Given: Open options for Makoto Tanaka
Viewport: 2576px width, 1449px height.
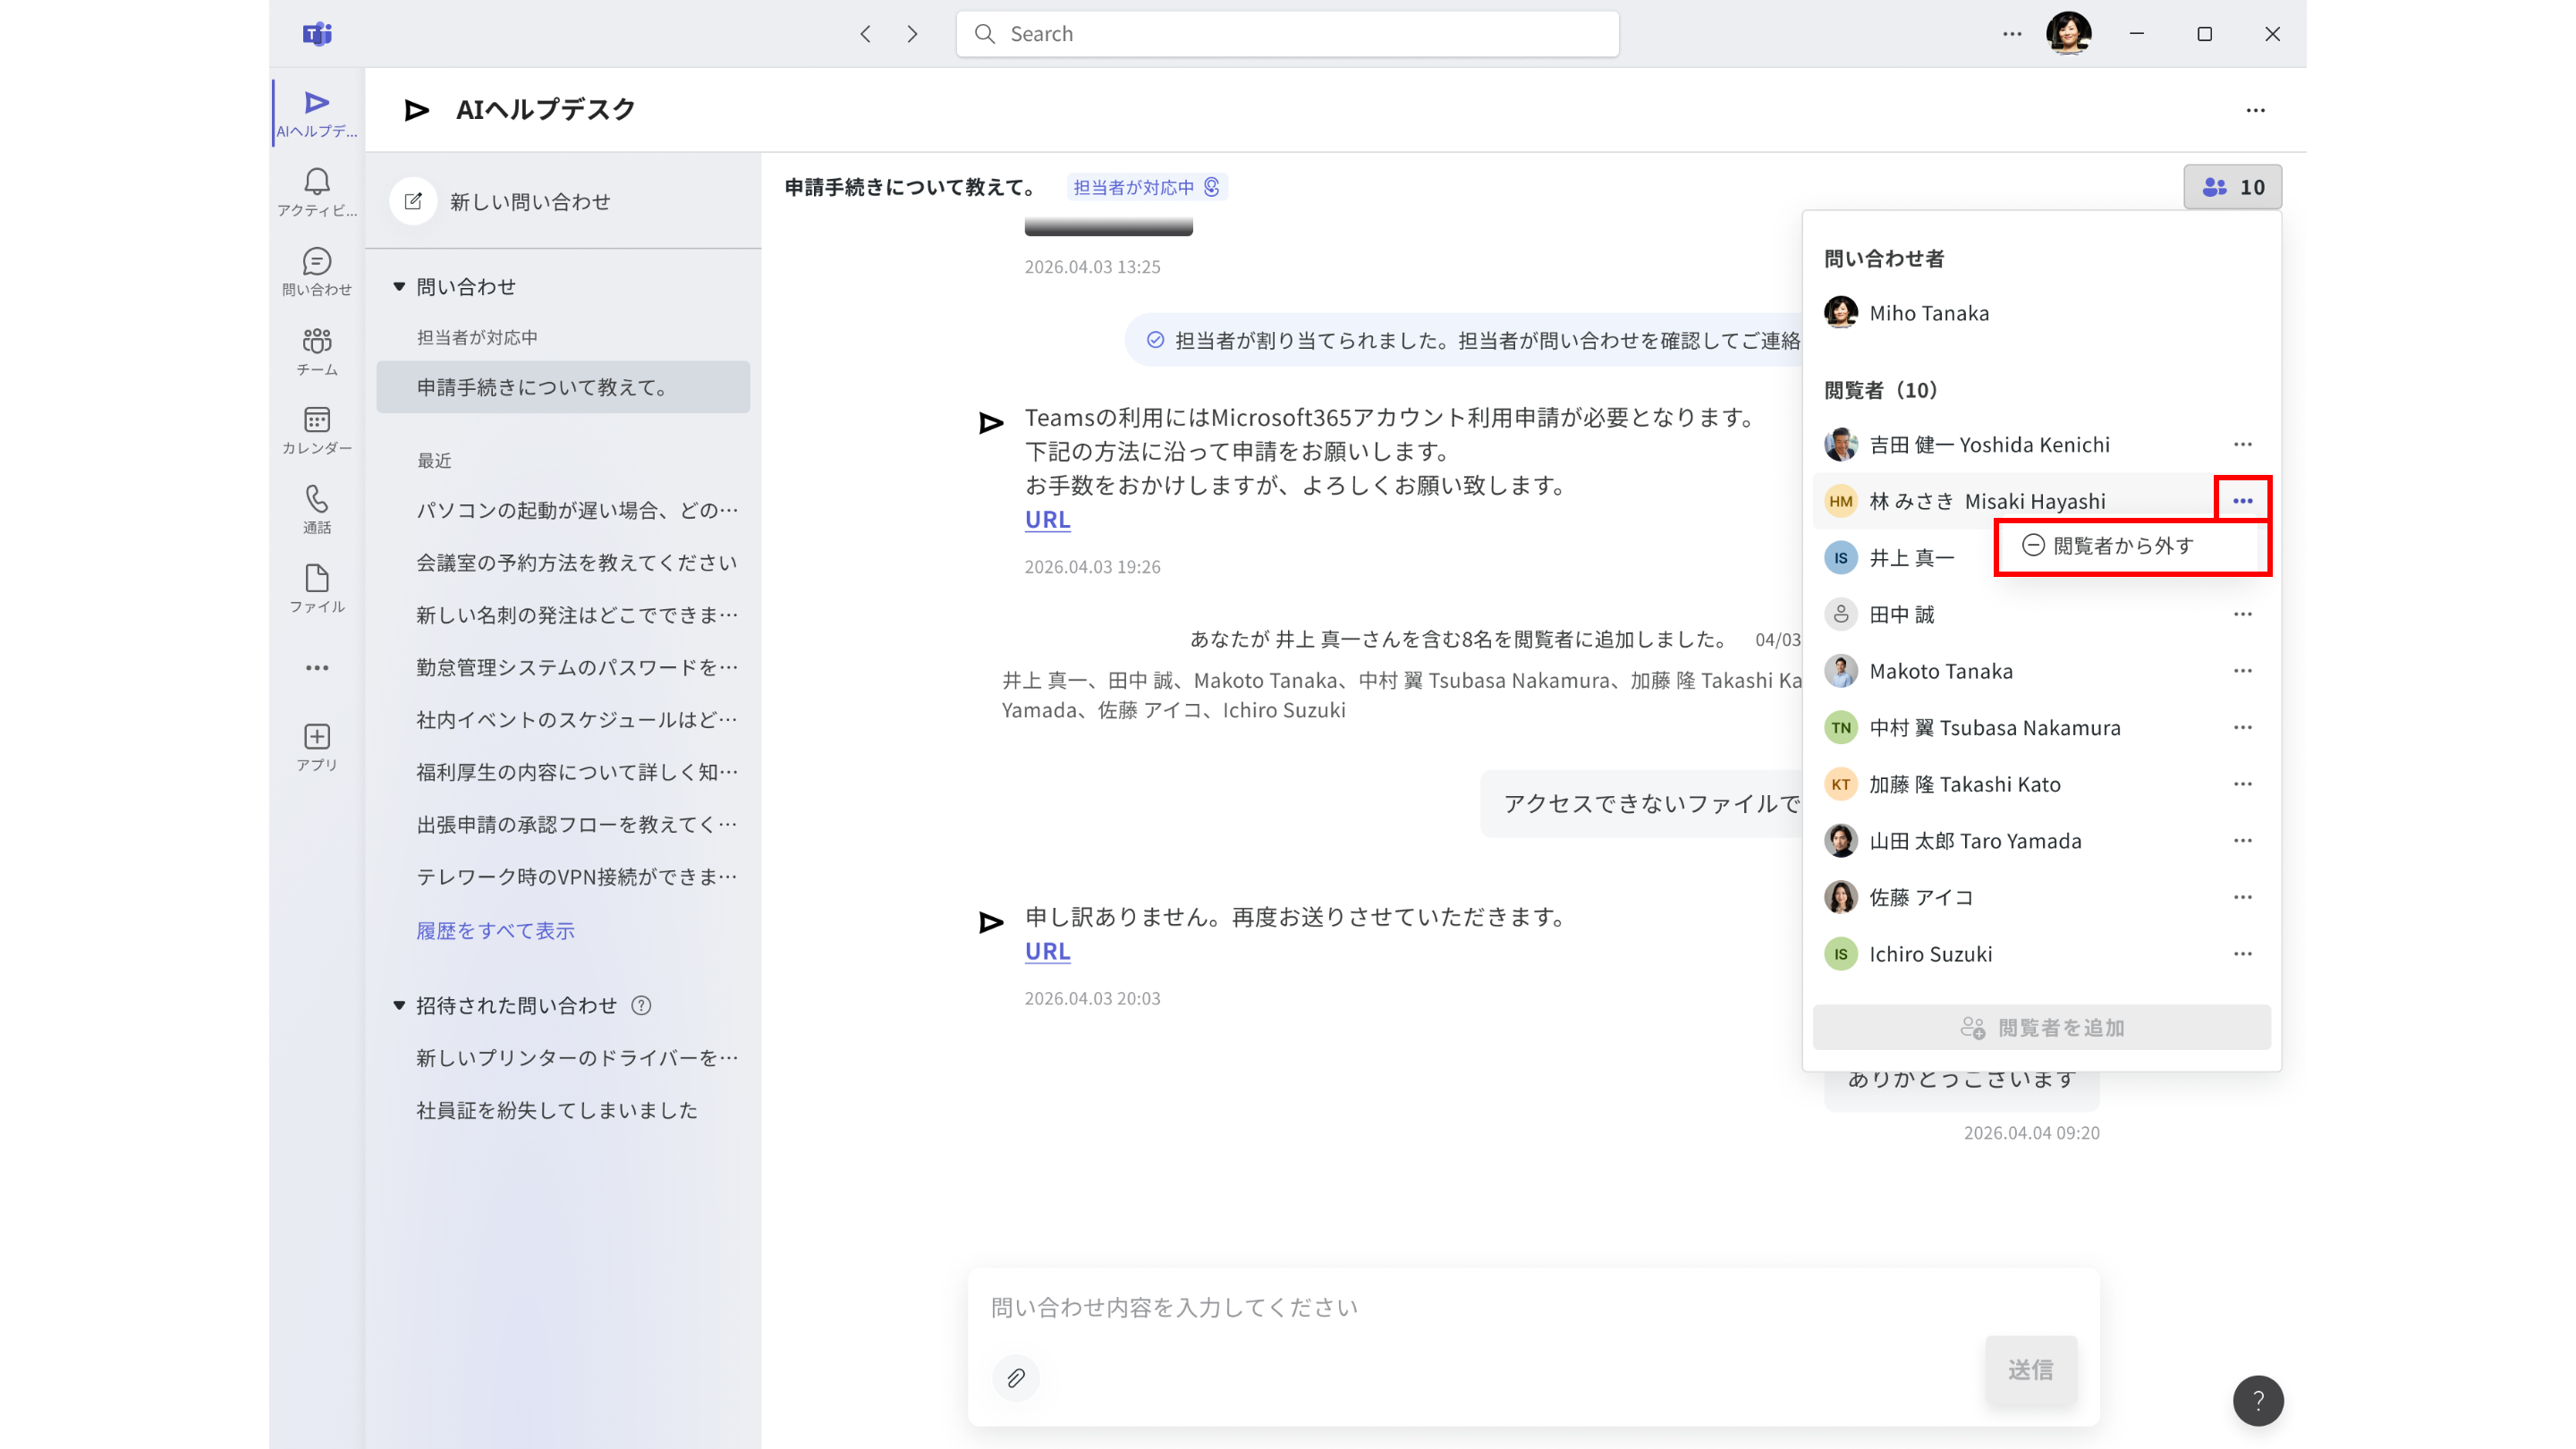Looking at the screenshot, I should click(2243, 671).
